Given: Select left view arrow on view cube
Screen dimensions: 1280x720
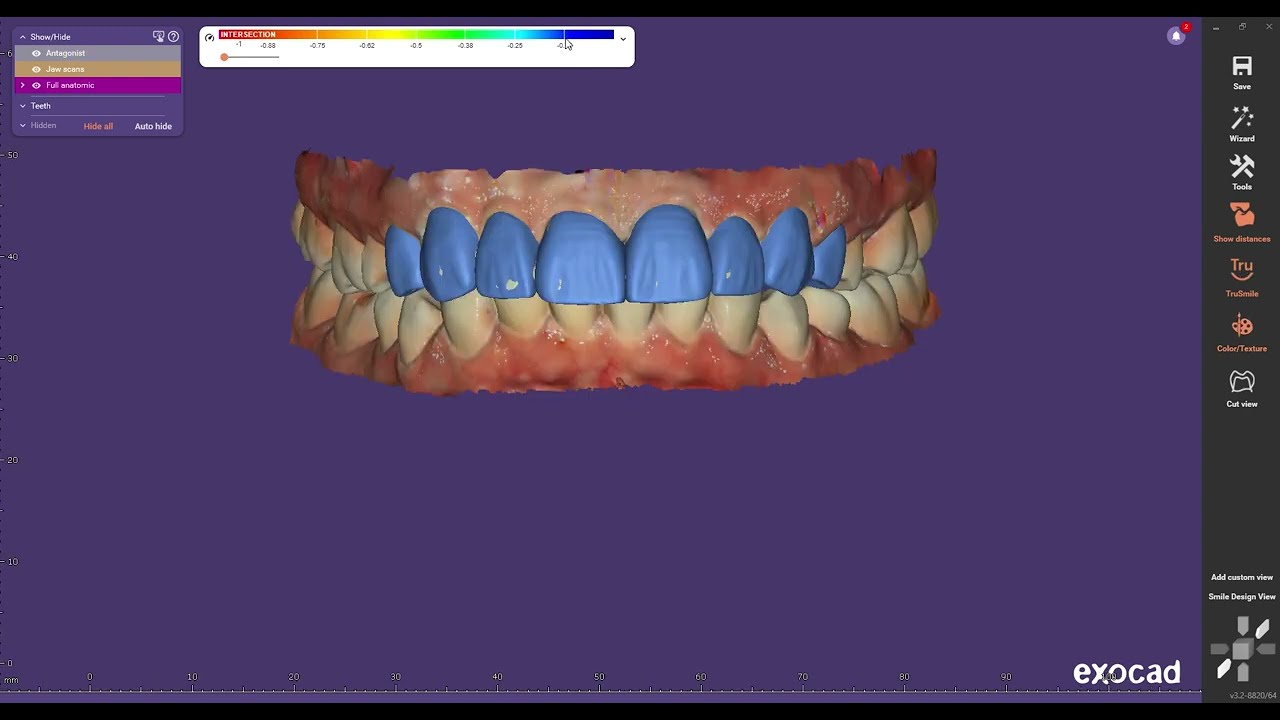Looking at the screenshot, I should click(1220, 649).
